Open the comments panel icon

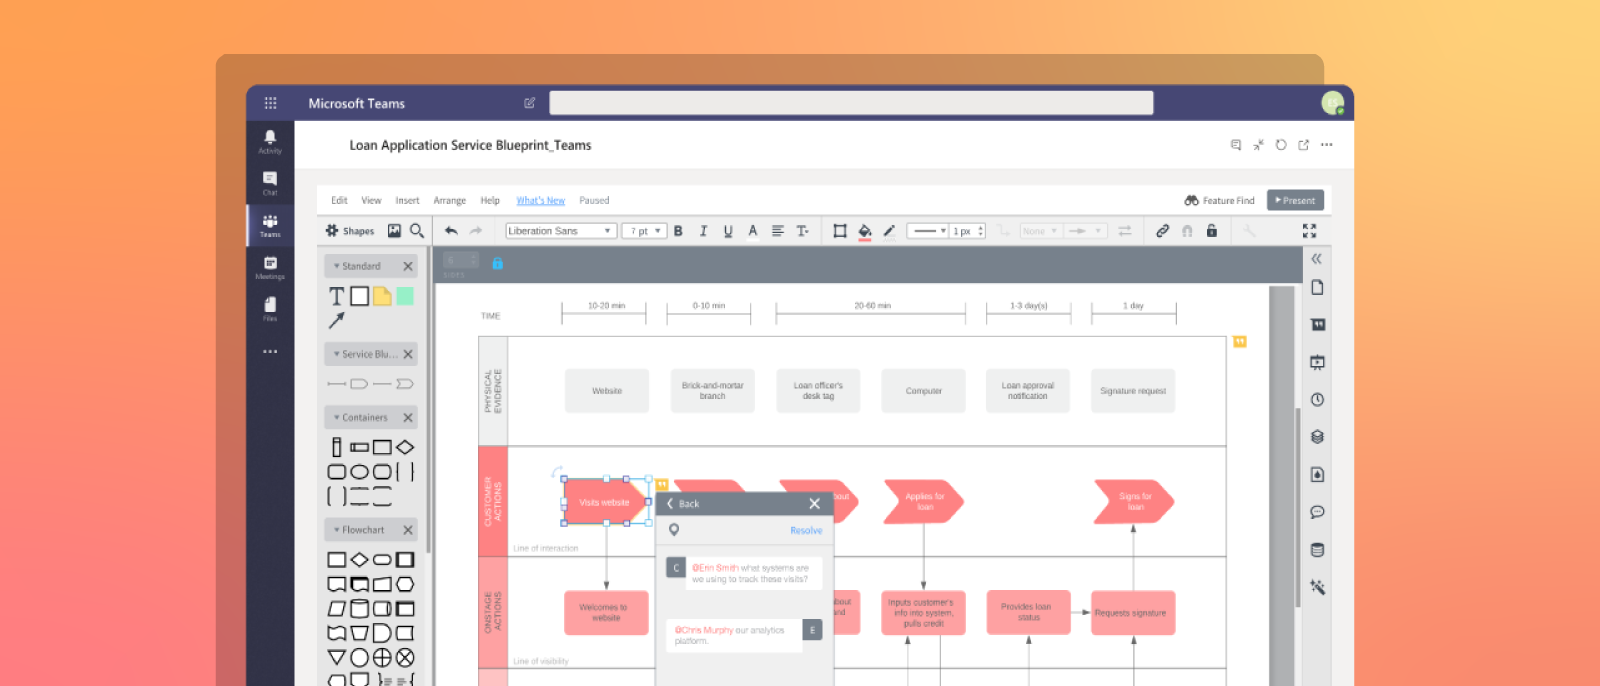click(x=1317, y=512)
